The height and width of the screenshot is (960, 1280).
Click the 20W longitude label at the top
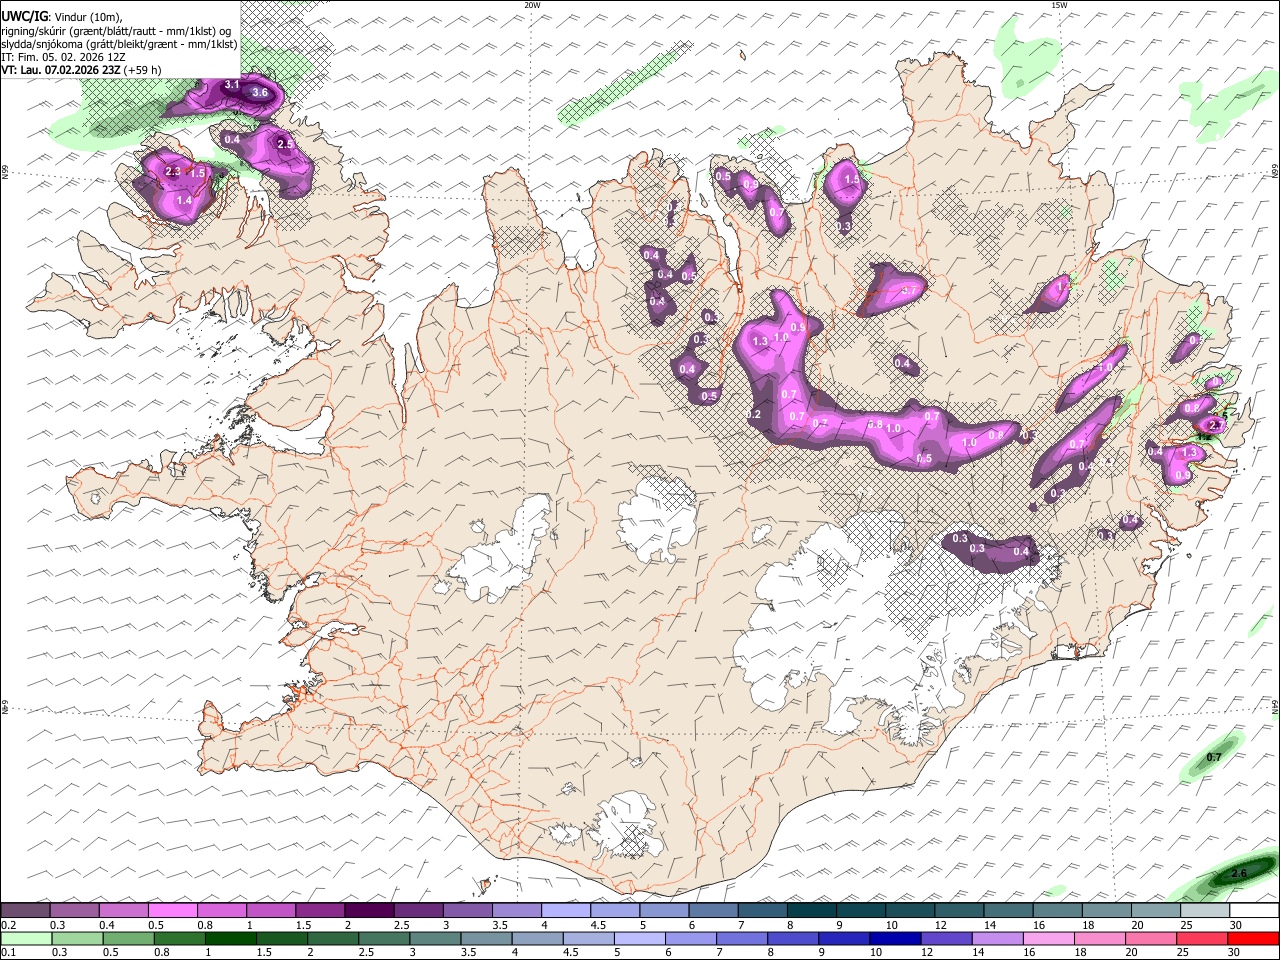532,5
